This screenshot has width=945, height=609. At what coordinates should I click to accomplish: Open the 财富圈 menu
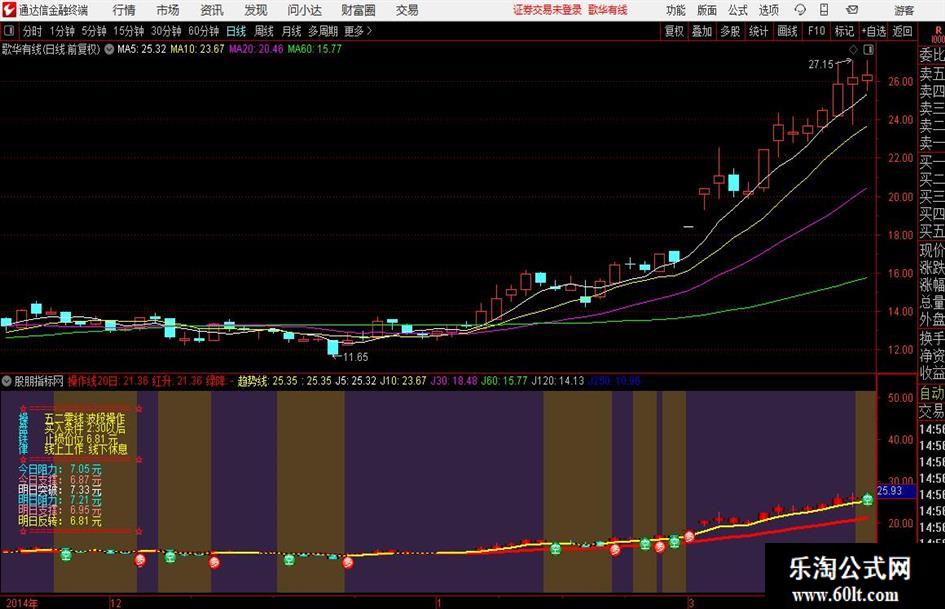point(358,10)
